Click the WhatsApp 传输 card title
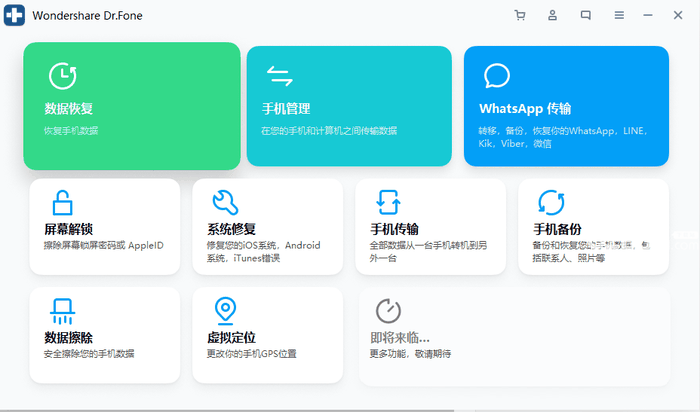The image size is (700, 412). tap(525, 108)
